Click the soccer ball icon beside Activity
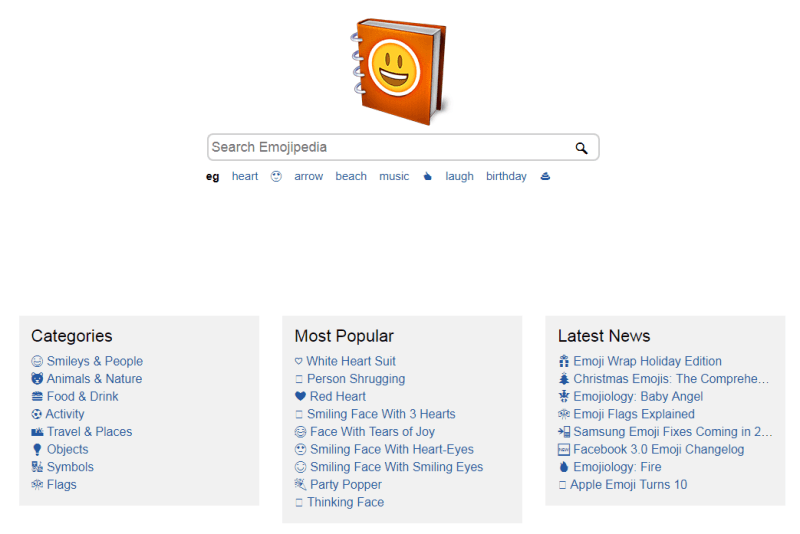 (x=36, y=414)
